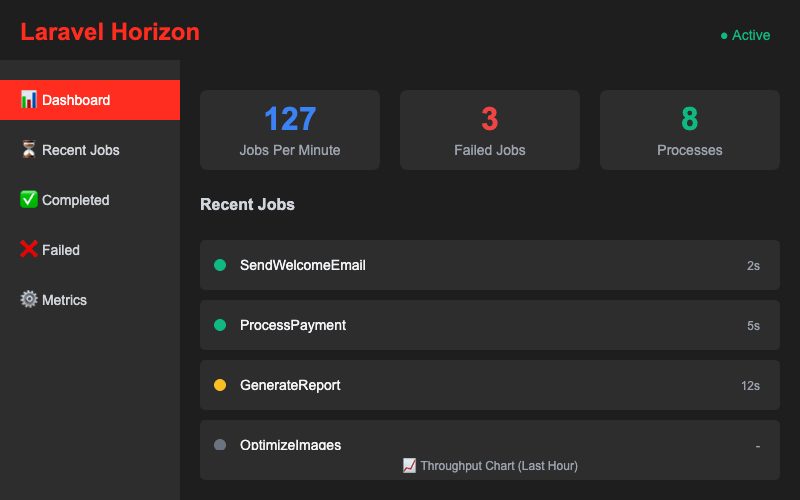Select the 127 Jobs Per Minute card
Image resolution: width=800 pixels, height=500 pixels.
click(x=290, y=130)
